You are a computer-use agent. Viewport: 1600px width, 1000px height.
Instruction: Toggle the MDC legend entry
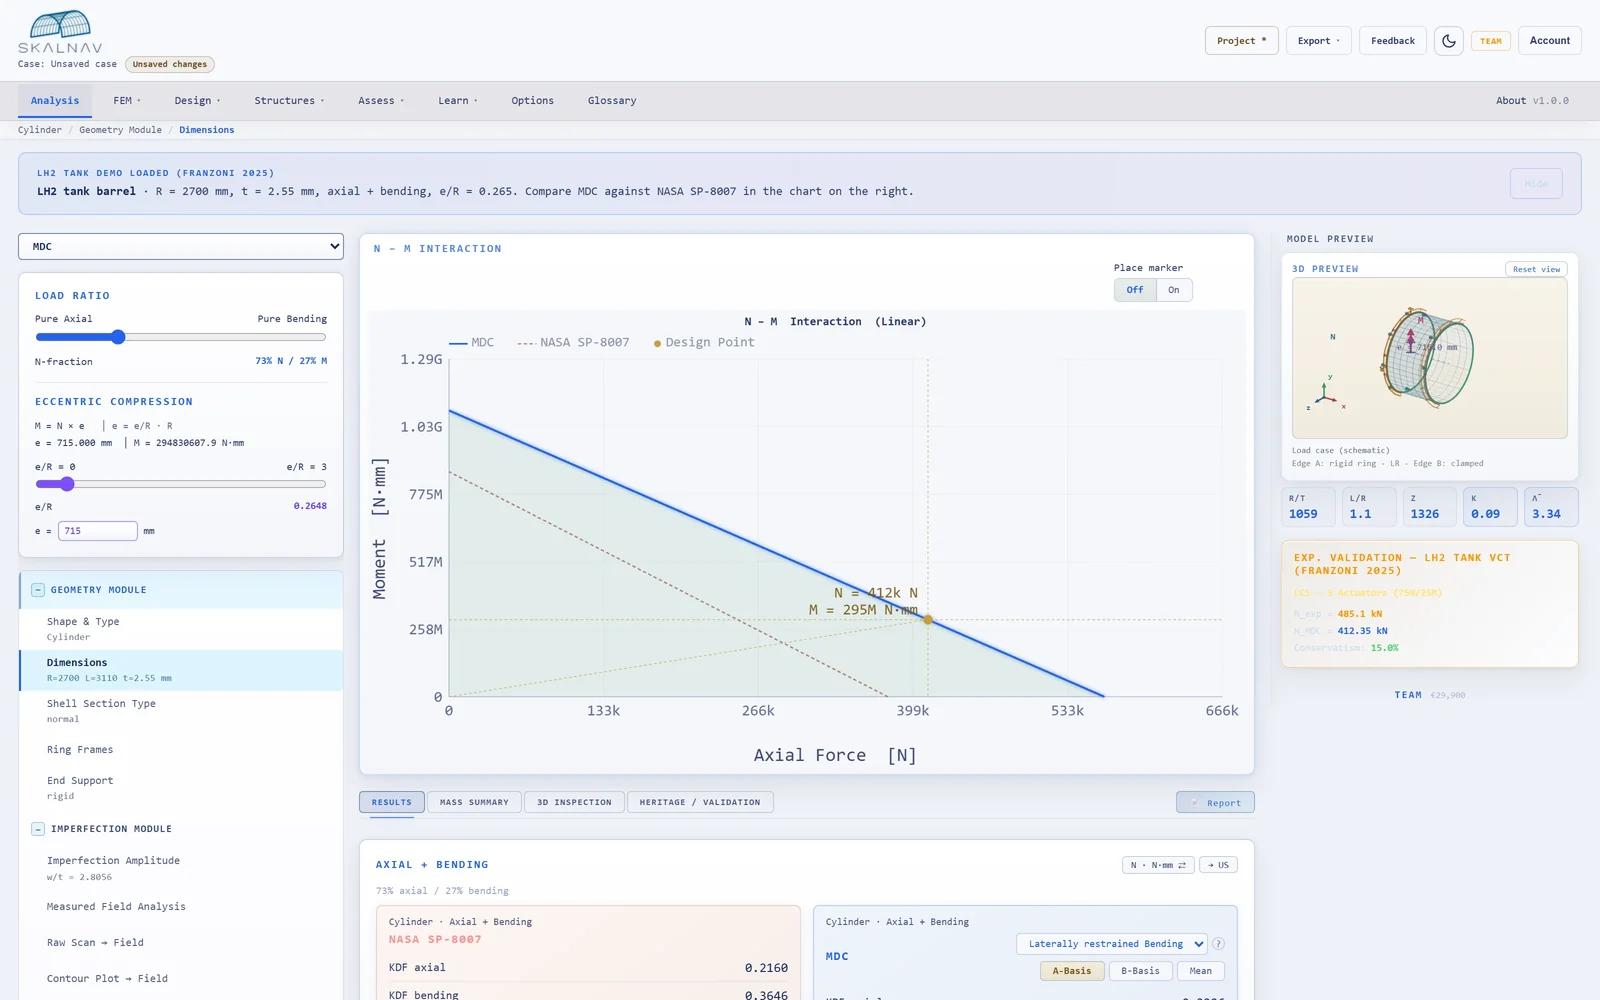pyautogui.click(x=472, y=342)
